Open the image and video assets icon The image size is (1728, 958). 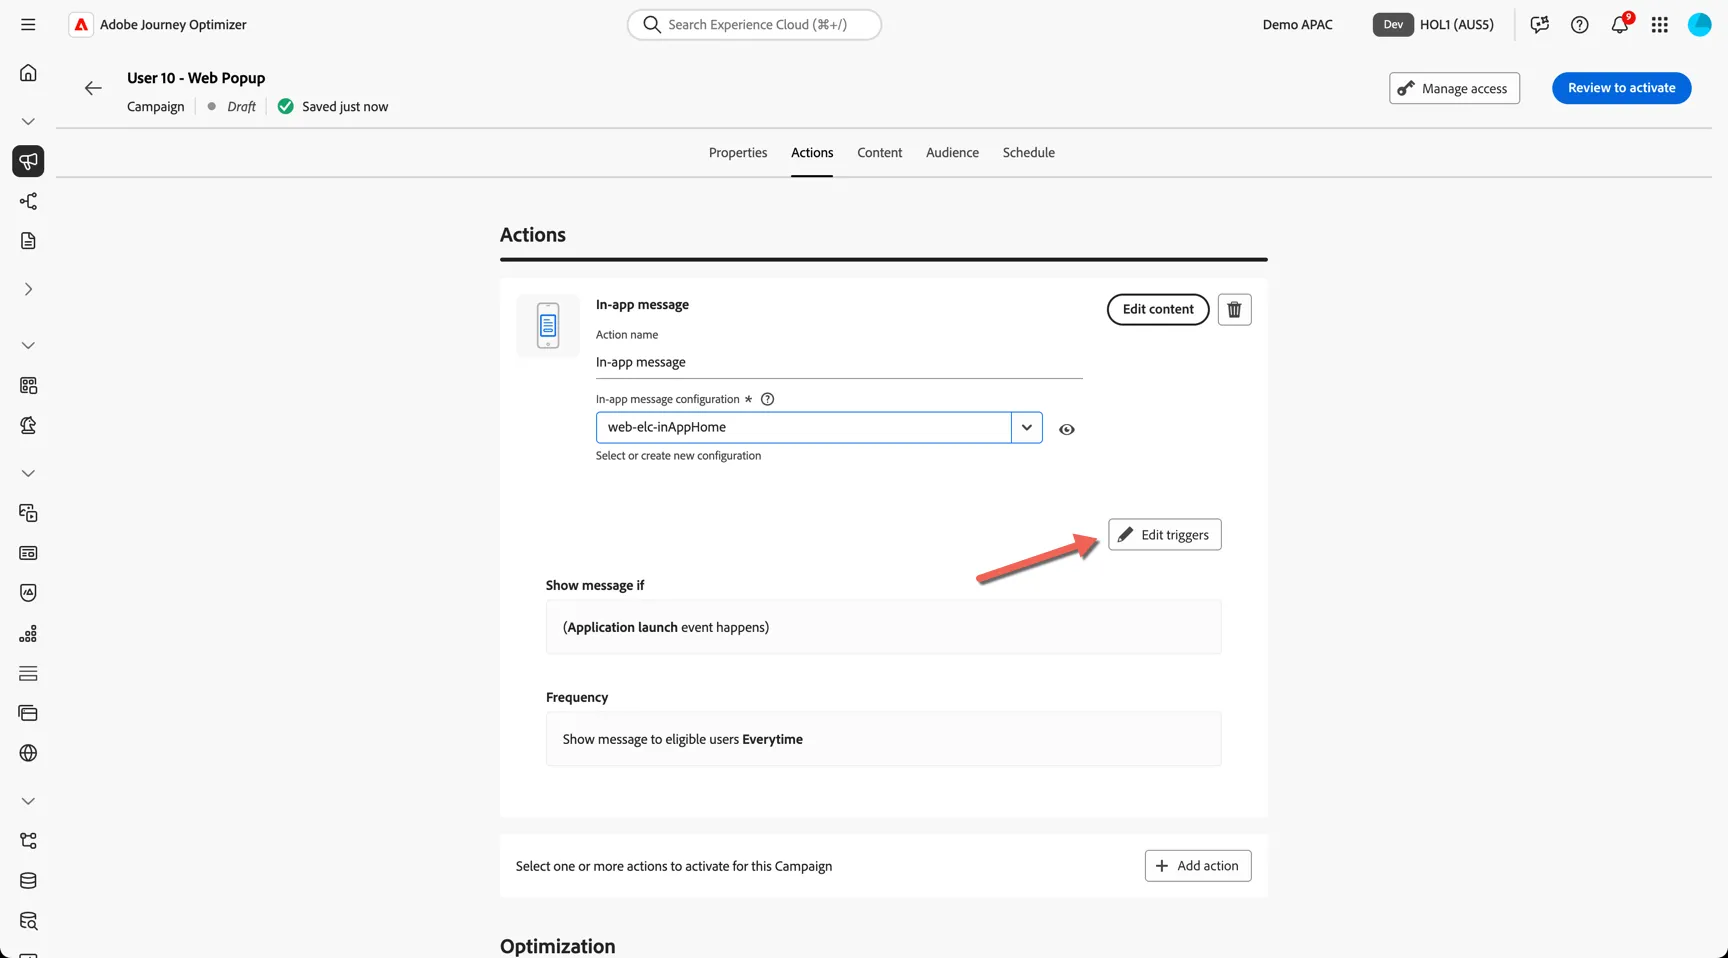pyautogui.click(x=28, y=513)
